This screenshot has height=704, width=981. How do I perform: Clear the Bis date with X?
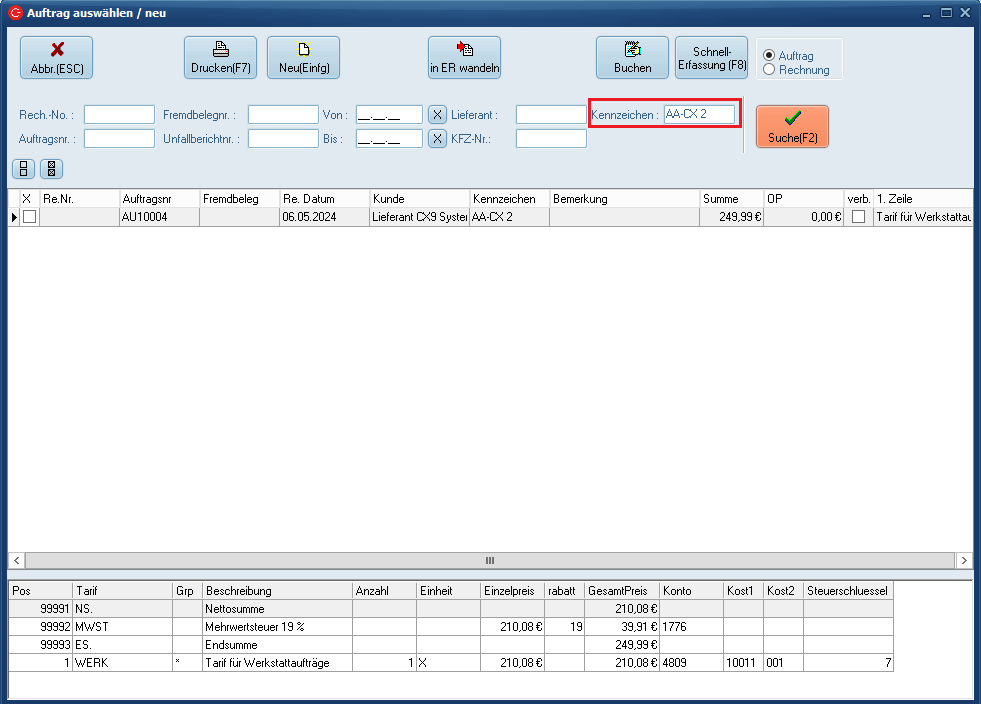[x=437, y=139]
